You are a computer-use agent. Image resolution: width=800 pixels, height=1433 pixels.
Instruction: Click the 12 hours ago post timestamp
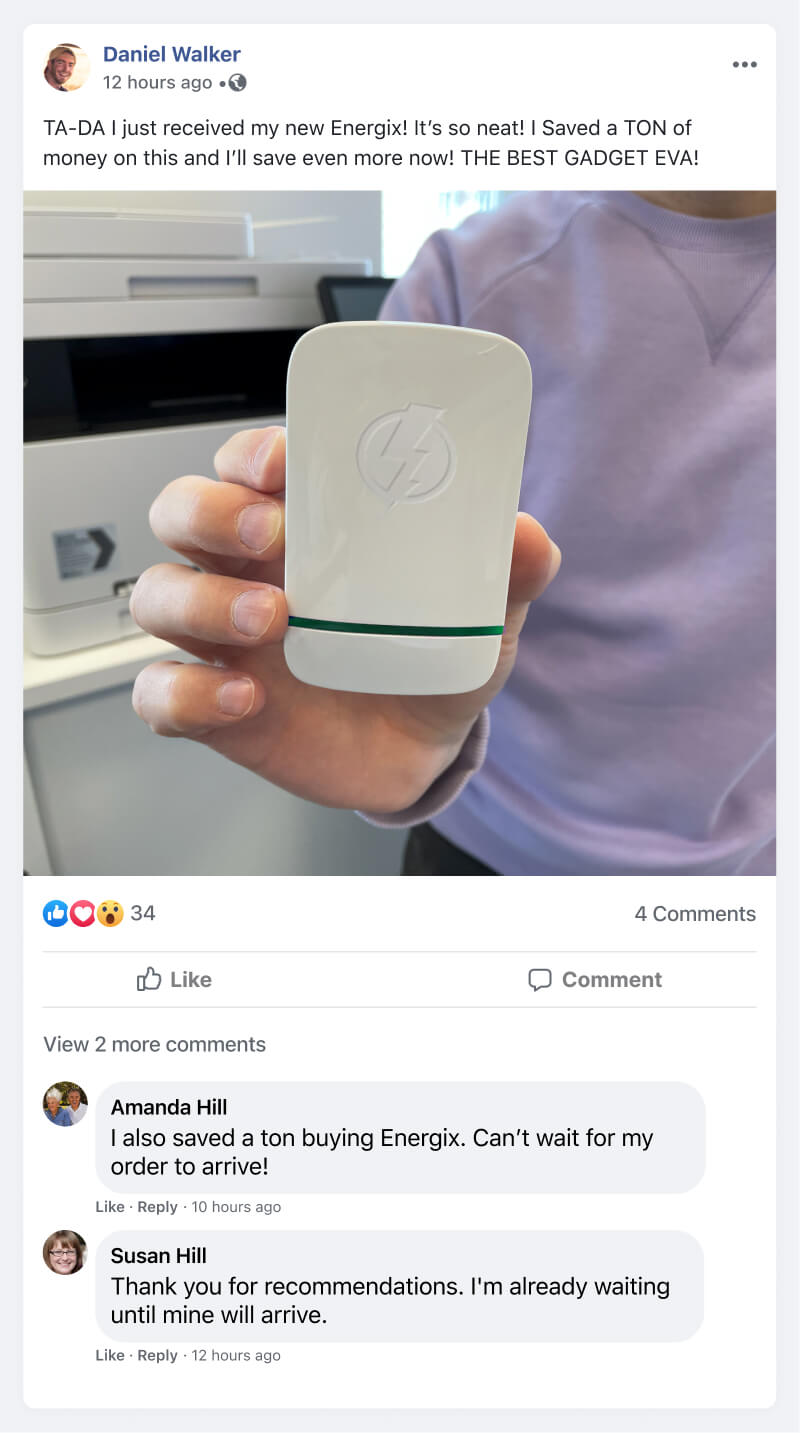click(x=157, y=83)
